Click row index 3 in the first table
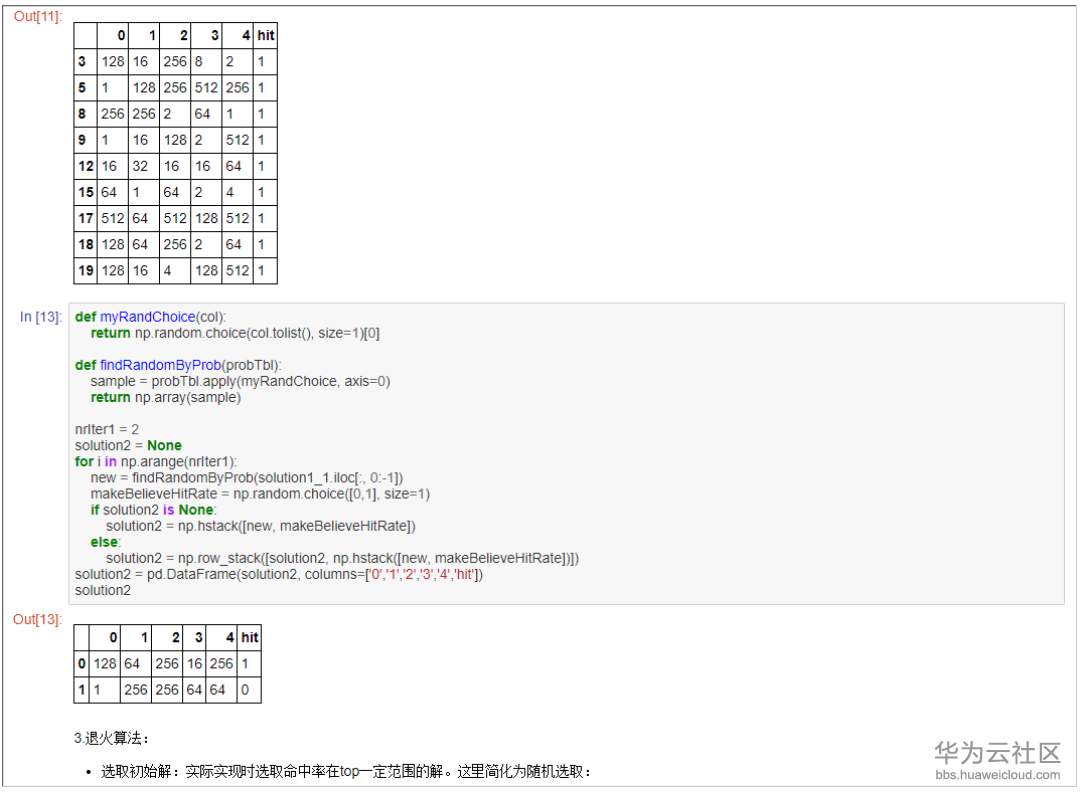Viewport: 1081px width, 800px height. pos(84,61)
